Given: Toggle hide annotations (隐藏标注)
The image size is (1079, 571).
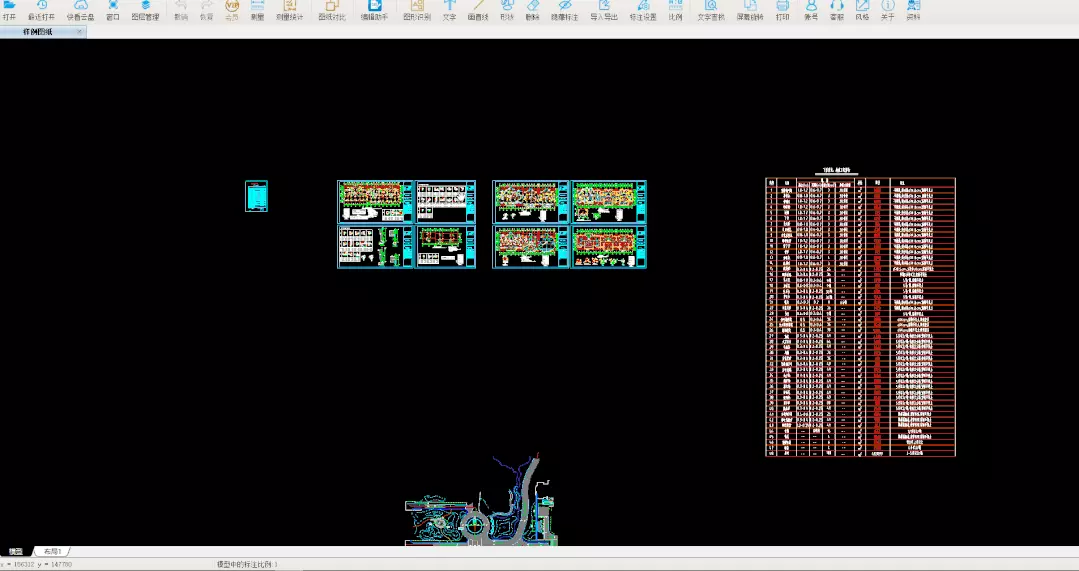Looking at the screenshot, I should (565, 10).
